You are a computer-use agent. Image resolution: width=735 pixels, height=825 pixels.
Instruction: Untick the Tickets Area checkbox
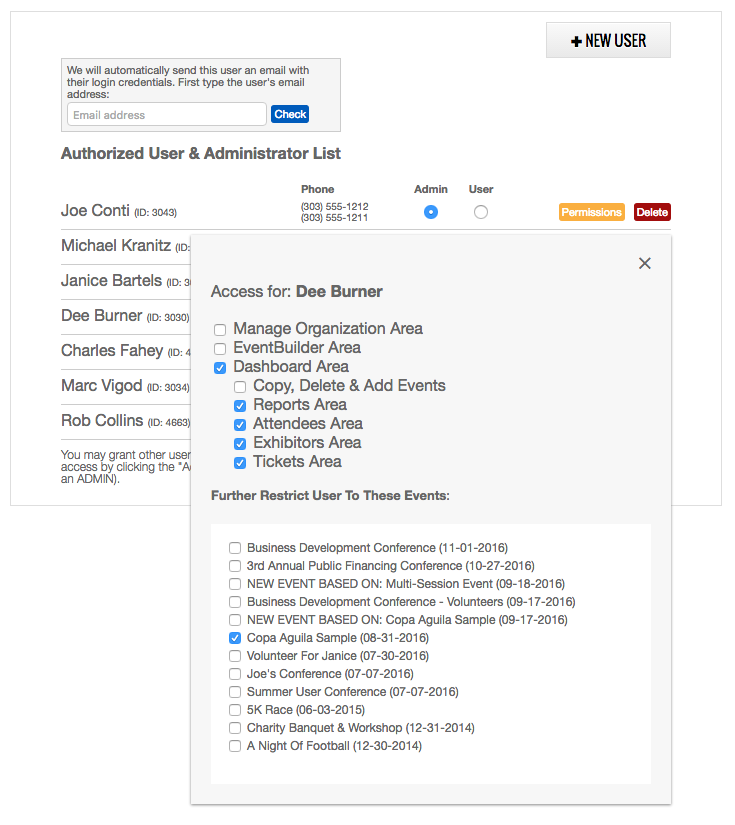point(240,462)
